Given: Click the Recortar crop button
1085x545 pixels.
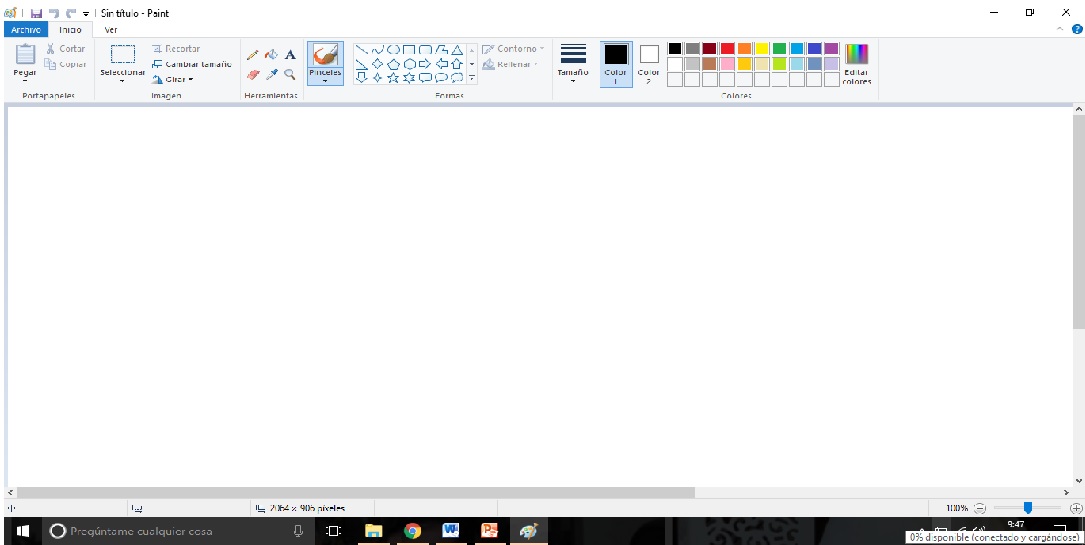Looking at the screenshot, I should (176, 49).
